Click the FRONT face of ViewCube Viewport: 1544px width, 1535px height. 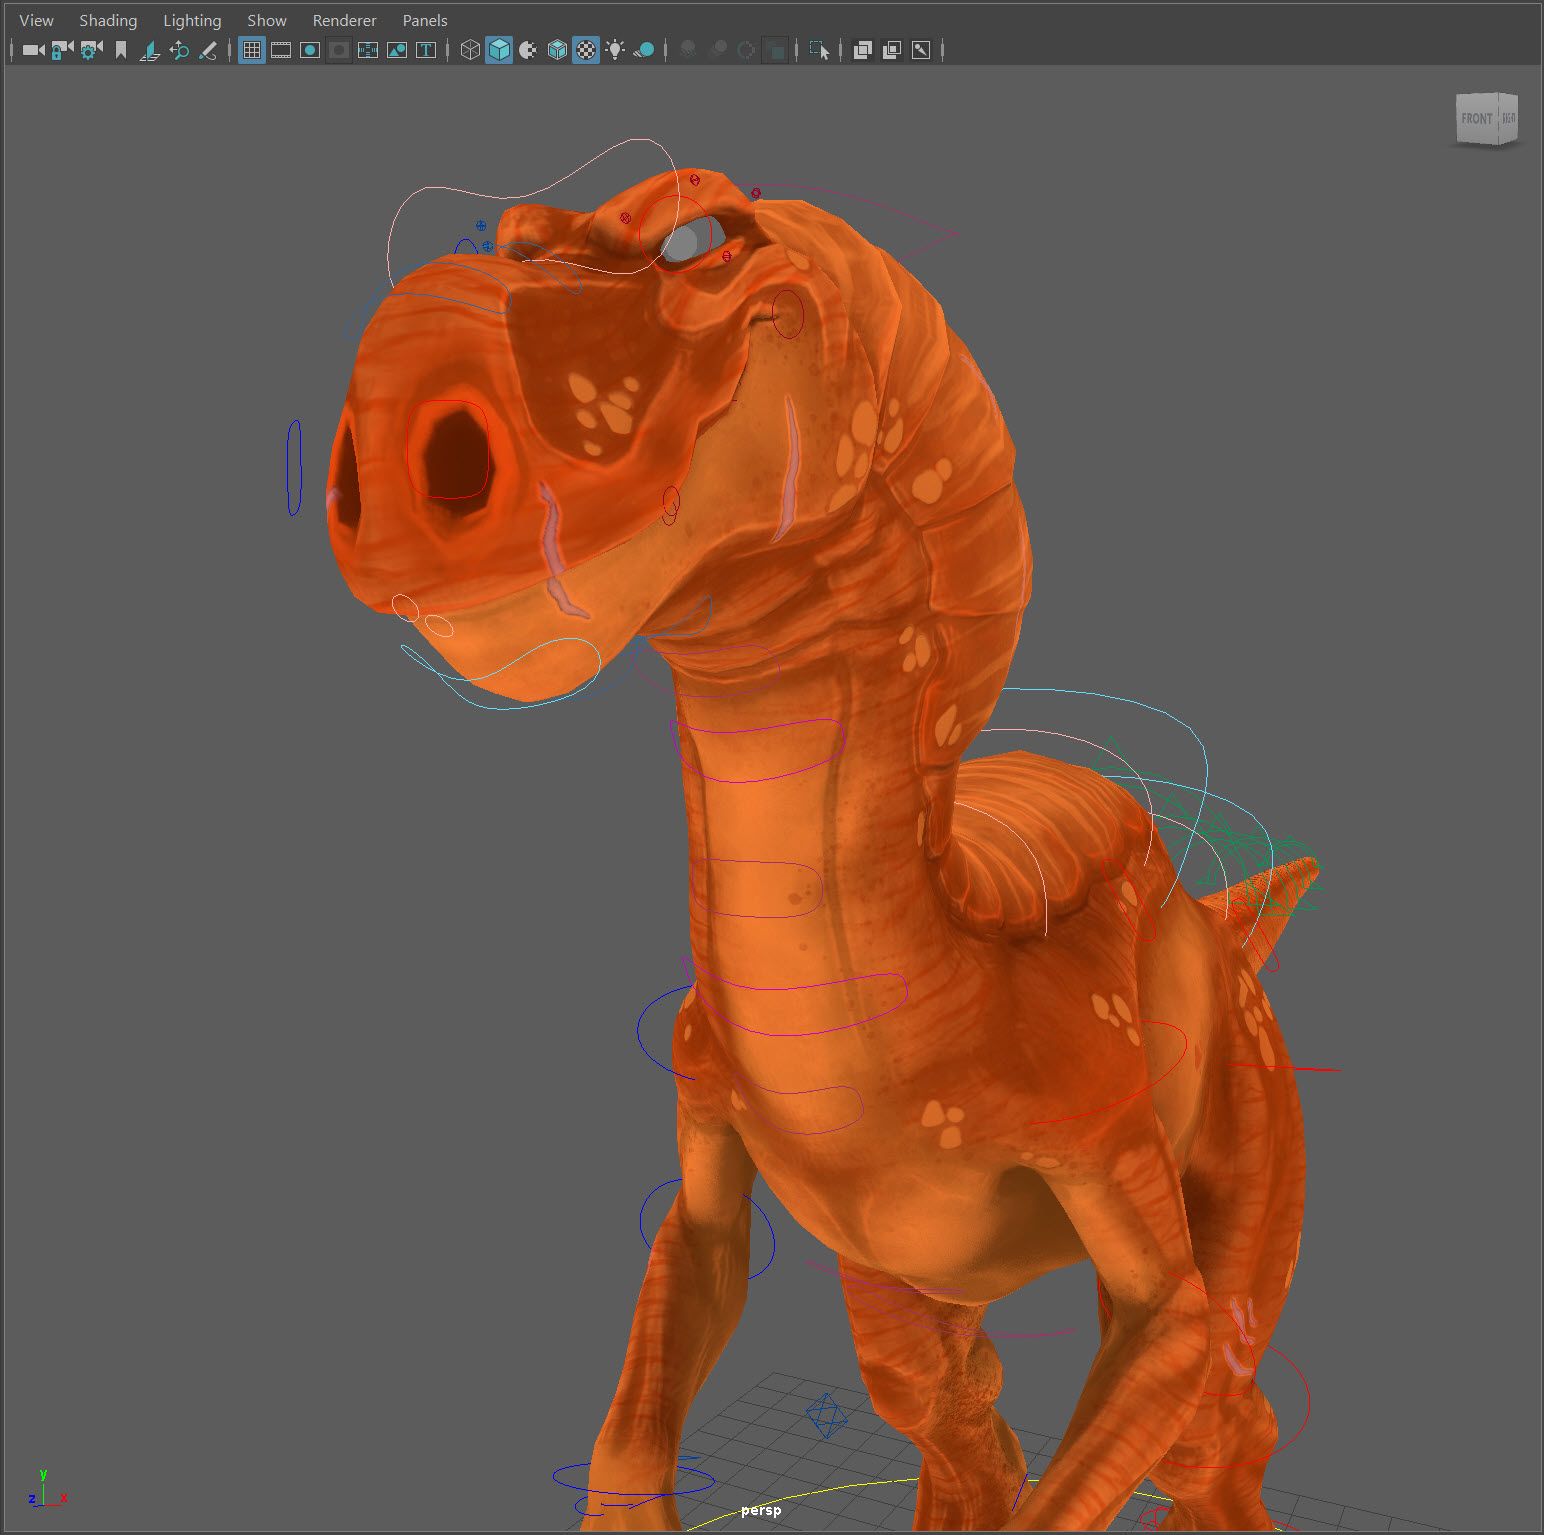click(1476, 119)
